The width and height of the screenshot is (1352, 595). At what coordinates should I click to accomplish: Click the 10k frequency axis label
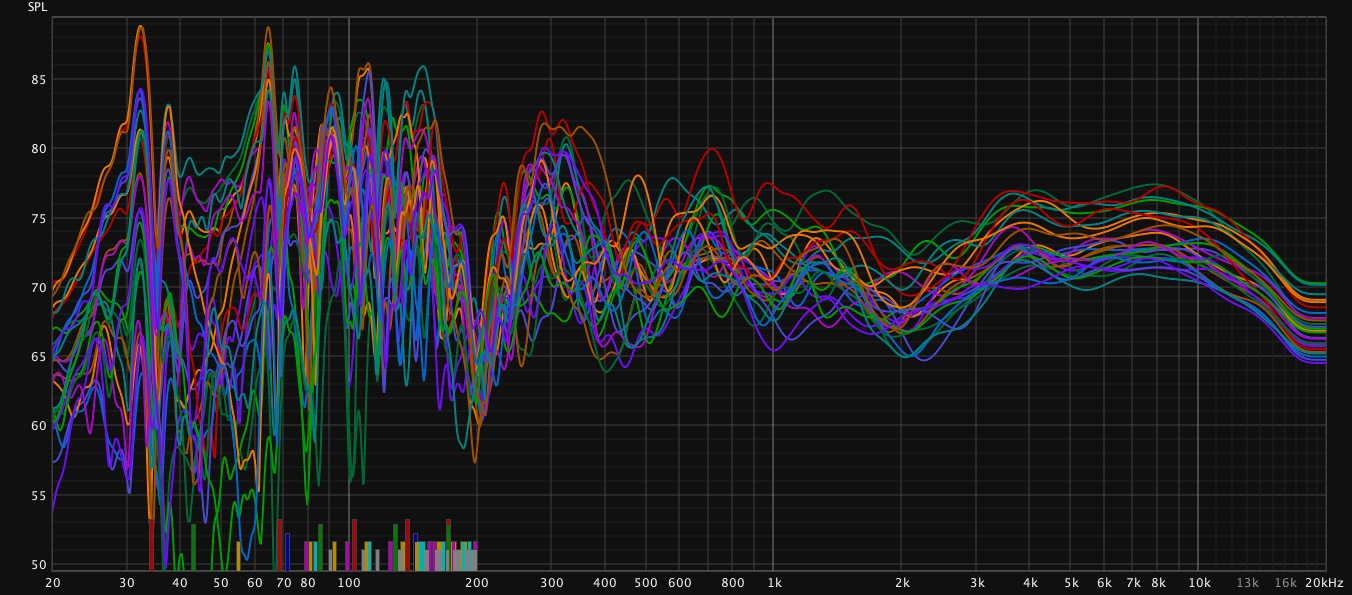1198,583
